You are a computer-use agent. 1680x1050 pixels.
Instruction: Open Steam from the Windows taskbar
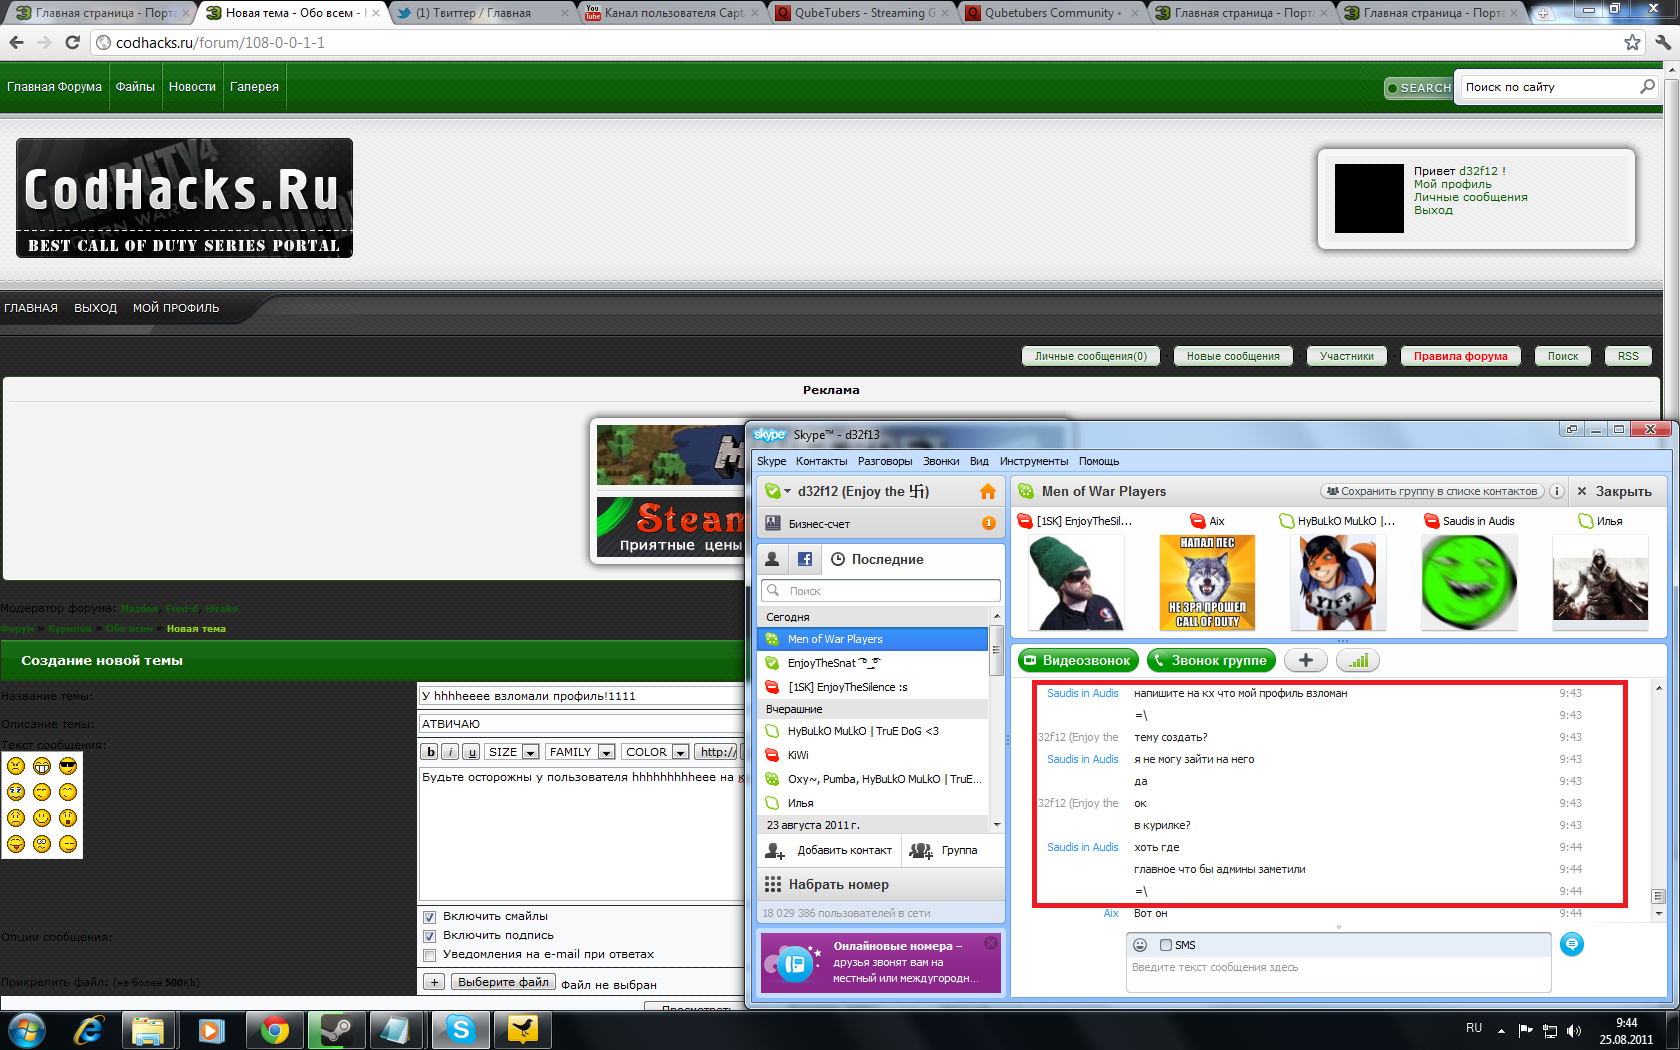335,1029
